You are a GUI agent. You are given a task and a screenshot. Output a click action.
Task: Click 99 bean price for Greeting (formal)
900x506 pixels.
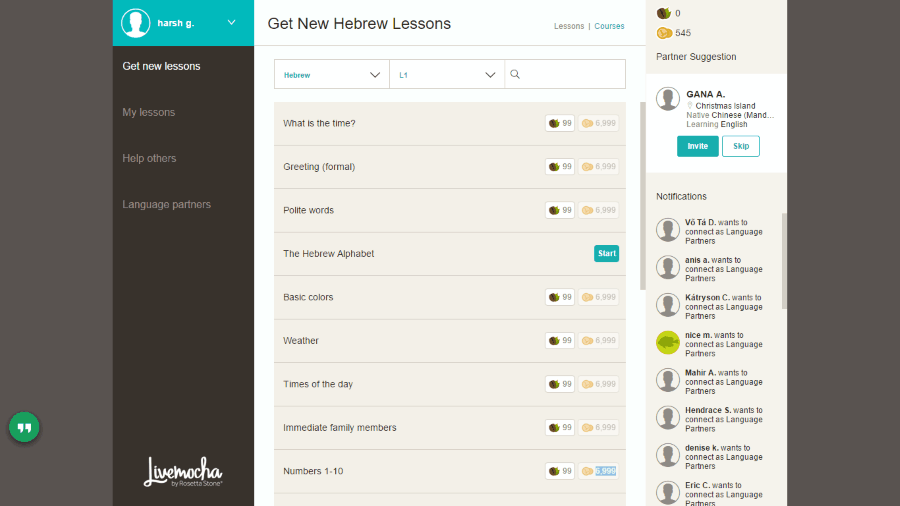560,167
